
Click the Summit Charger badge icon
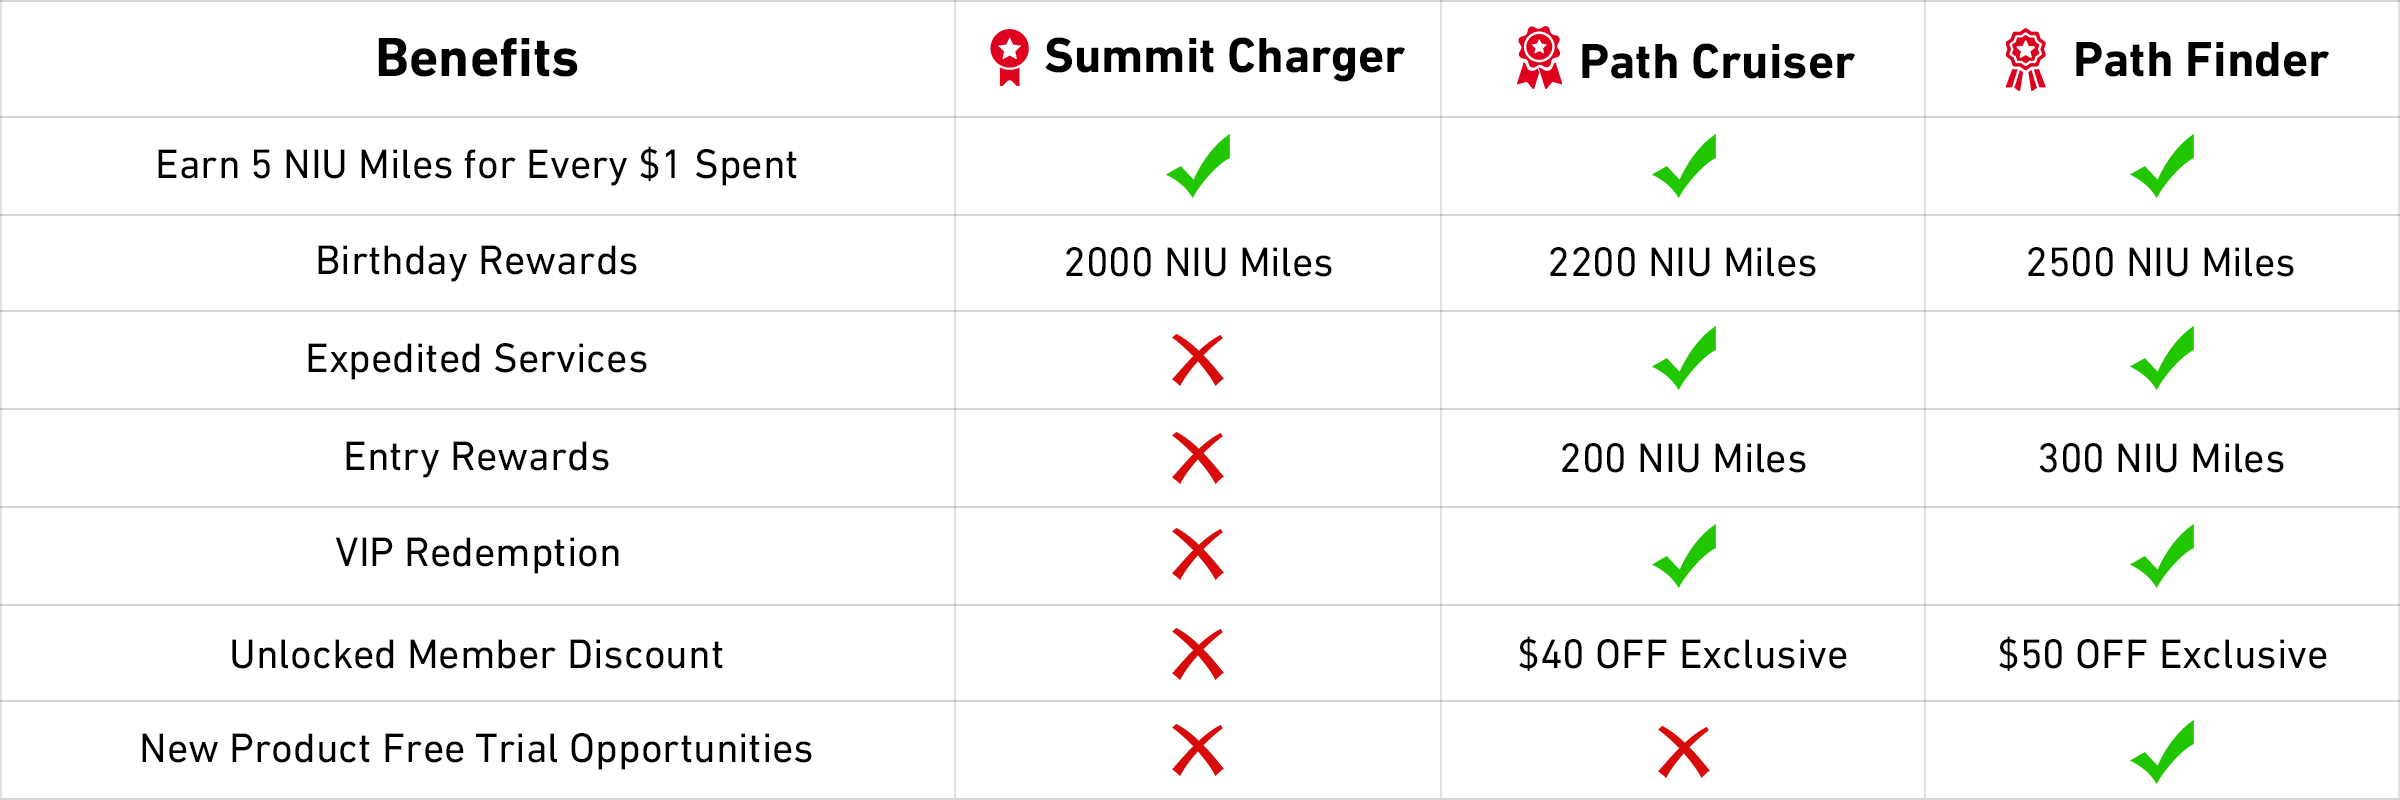point(1009,56)
